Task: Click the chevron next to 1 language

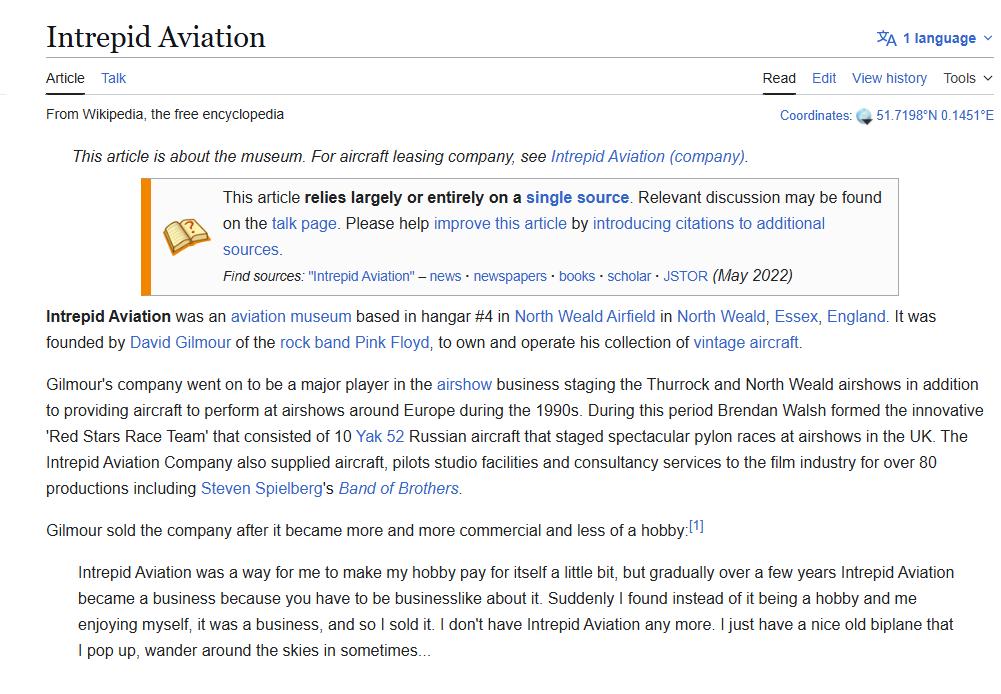Action: [988, 38]
